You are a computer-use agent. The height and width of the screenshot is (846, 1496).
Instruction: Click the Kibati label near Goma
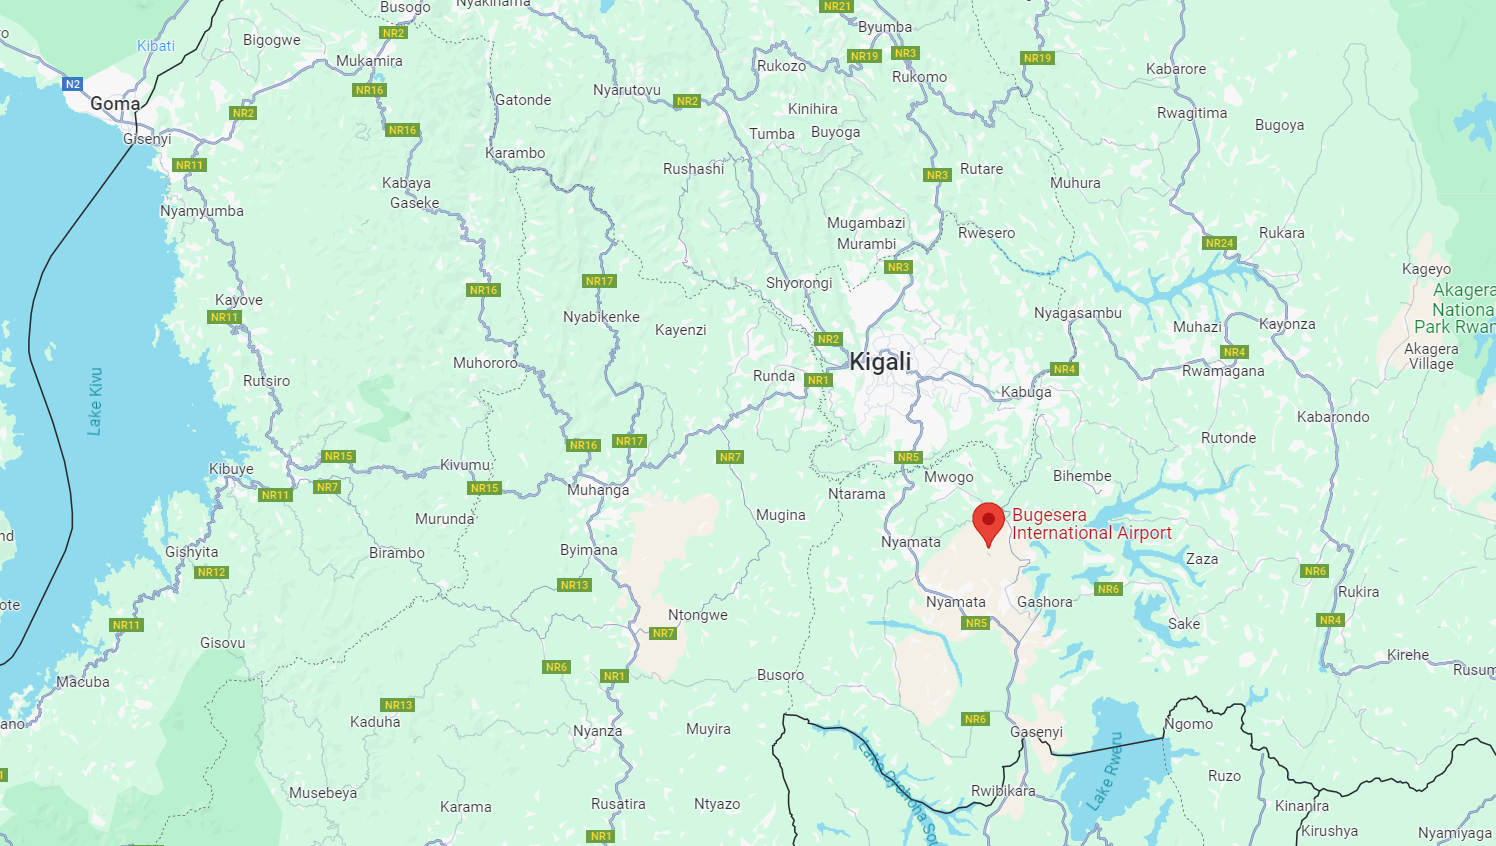[x=156, y=46]
